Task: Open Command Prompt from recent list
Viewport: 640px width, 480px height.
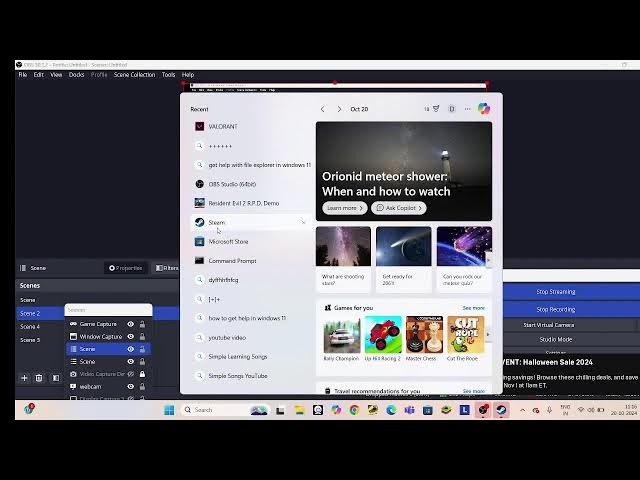Action: 232,261
